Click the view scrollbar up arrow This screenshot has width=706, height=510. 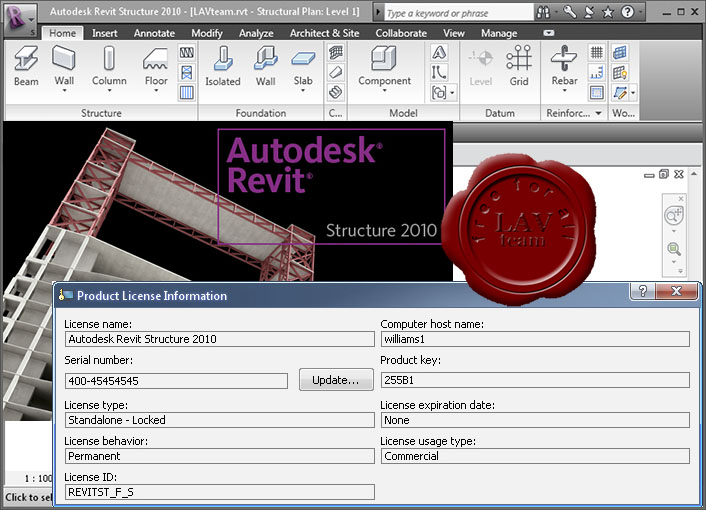[x=694, y=174]
